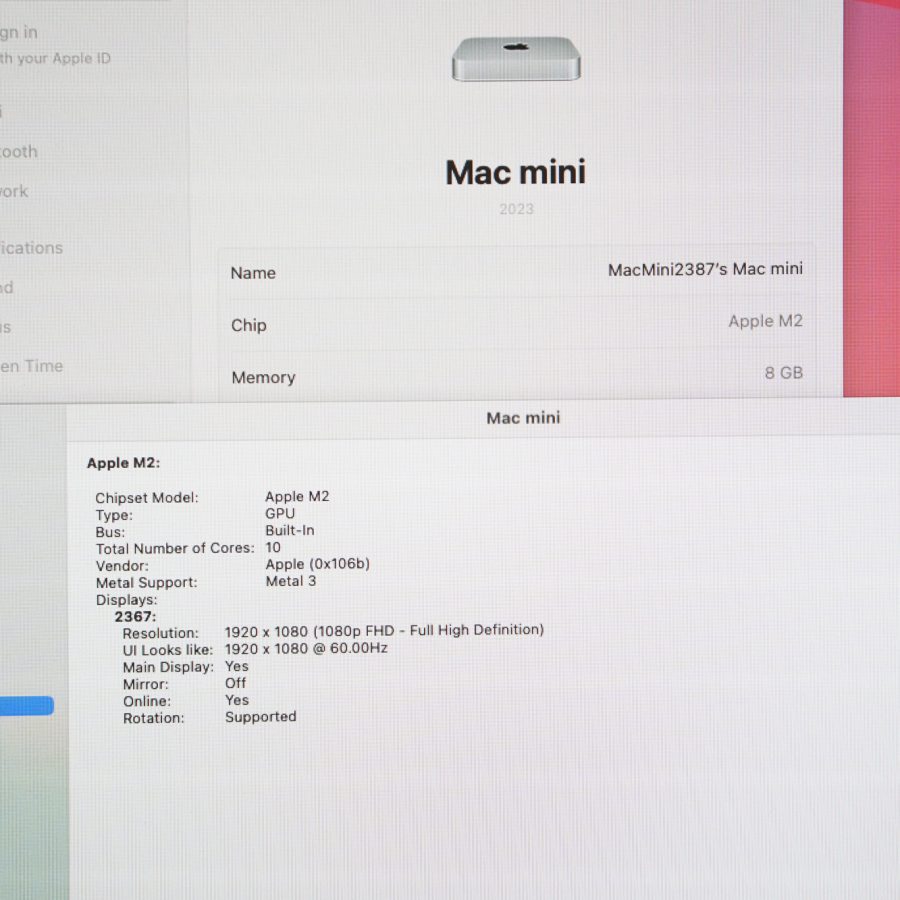Select the Yes value for Online

pyautogui.click(x=236, y=700)
